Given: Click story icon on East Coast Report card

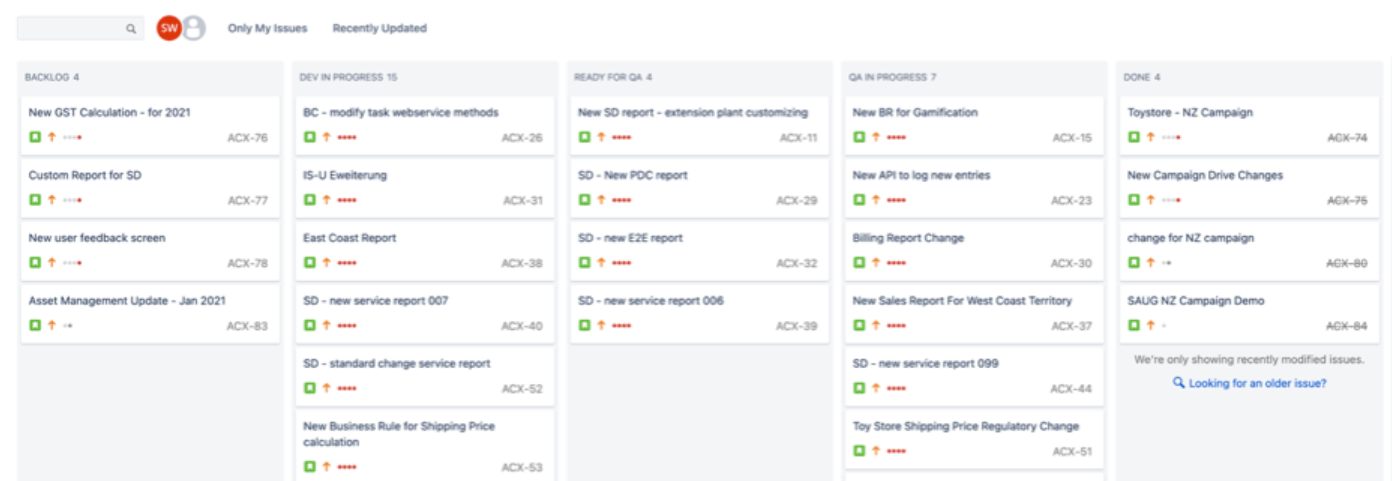Looking at the screenshot, I should coord(310,263).
